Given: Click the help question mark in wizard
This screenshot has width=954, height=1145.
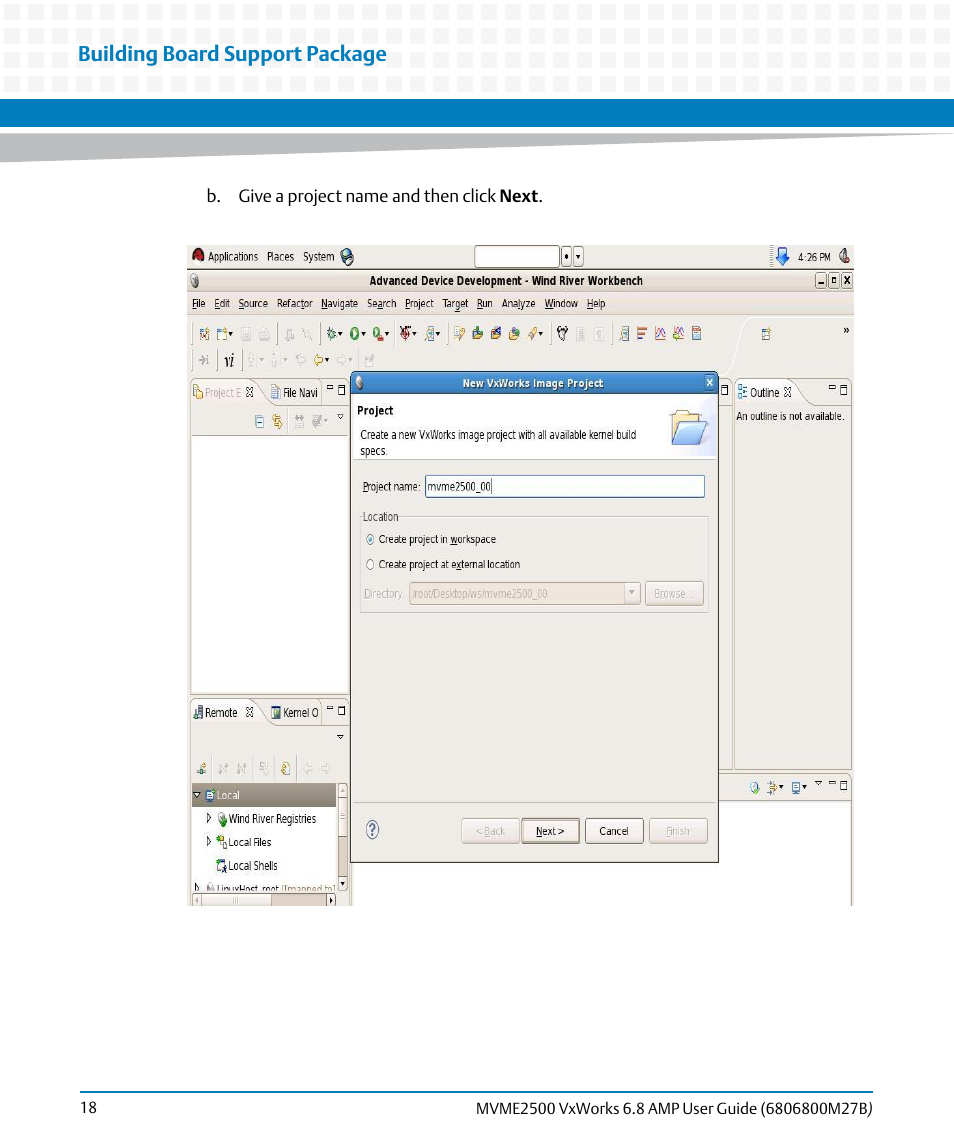Looking at the screenshot, I should 373,830.
